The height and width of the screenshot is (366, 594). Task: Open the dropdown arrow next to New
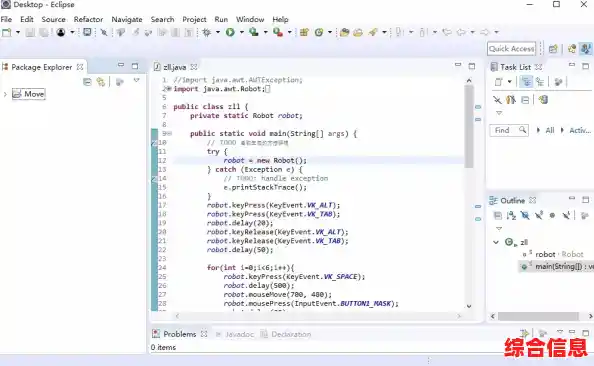coord(17,32)
